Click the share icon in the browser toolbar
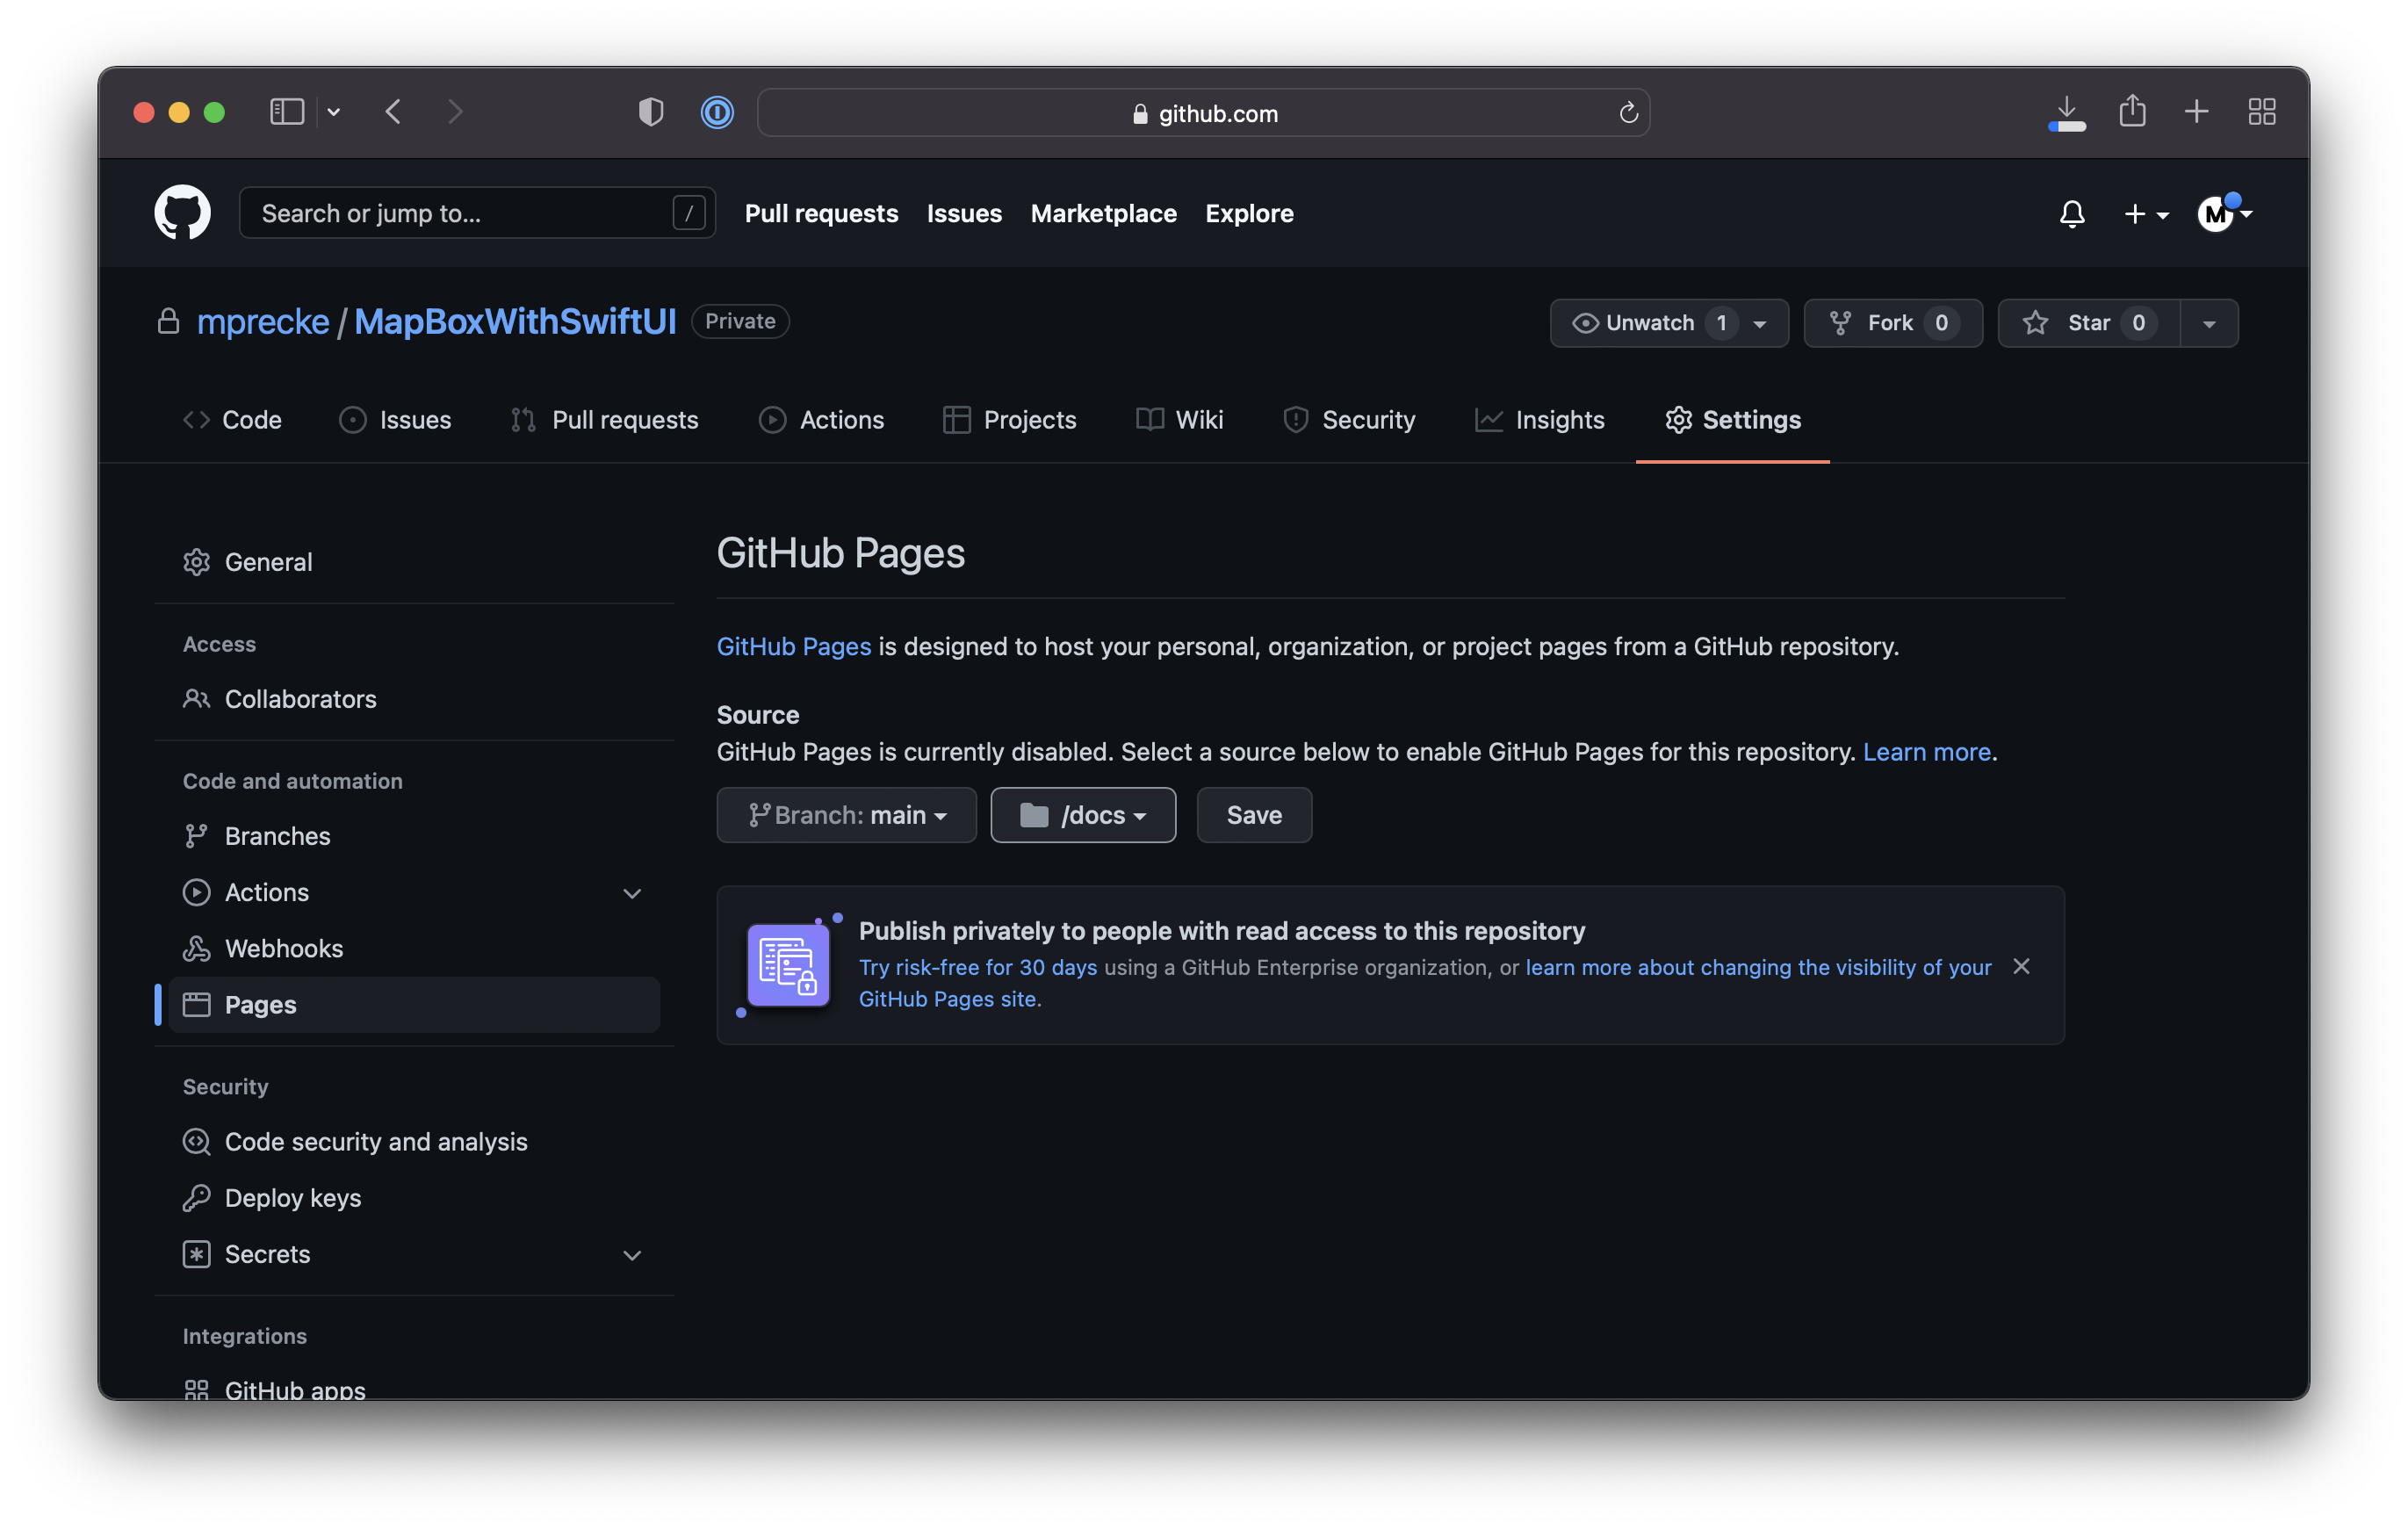The image size is (2408, 1530). 2133,111
